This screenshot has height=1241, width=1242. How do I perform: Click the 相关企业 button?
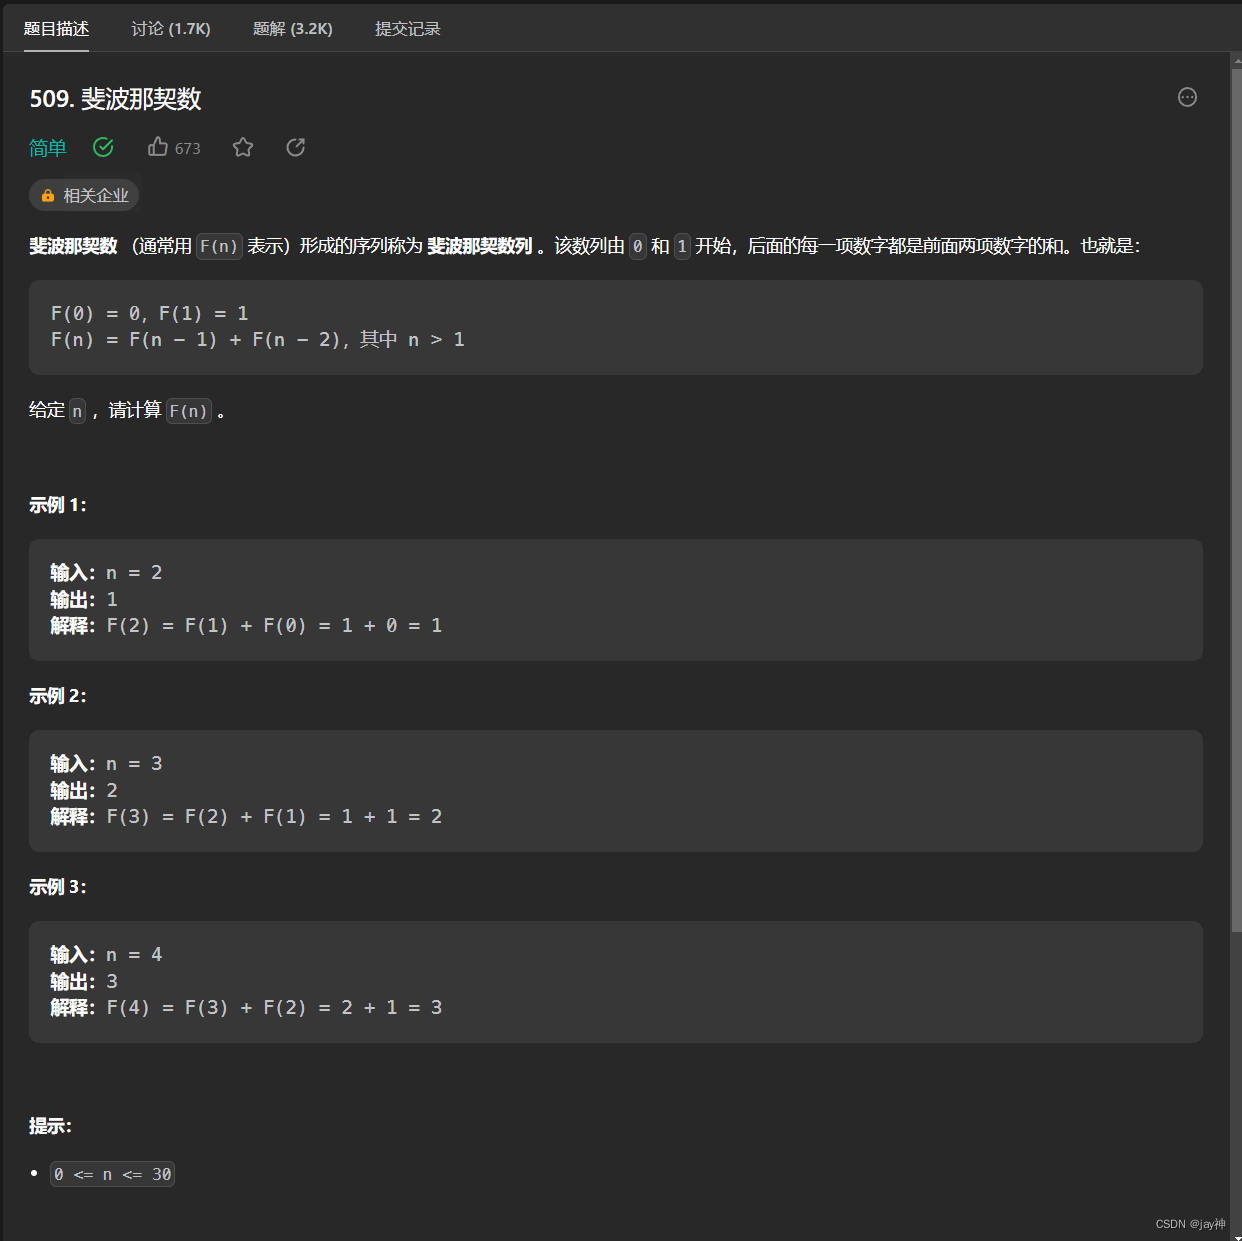click(x=84, y=195)
